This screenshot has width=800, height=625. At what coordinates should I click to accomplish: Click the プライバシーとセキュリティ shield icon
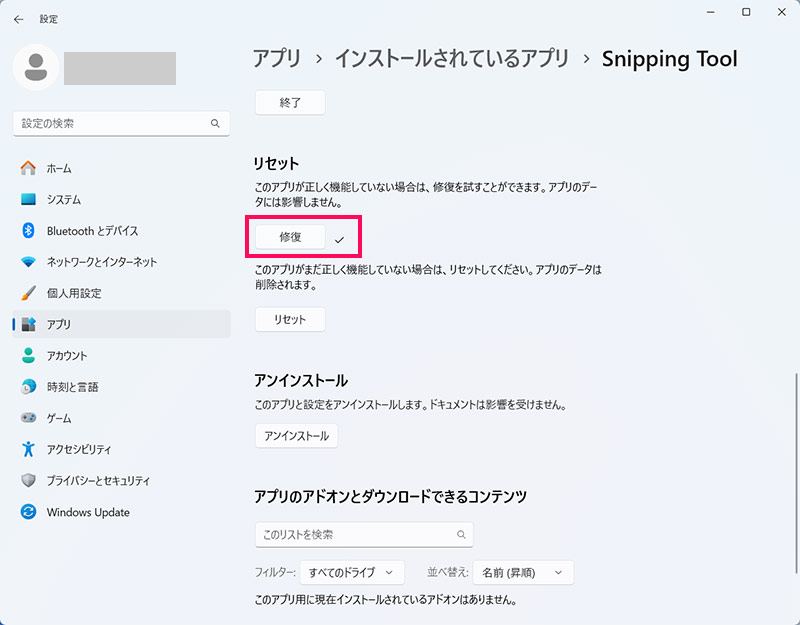(x=29, y=481)
